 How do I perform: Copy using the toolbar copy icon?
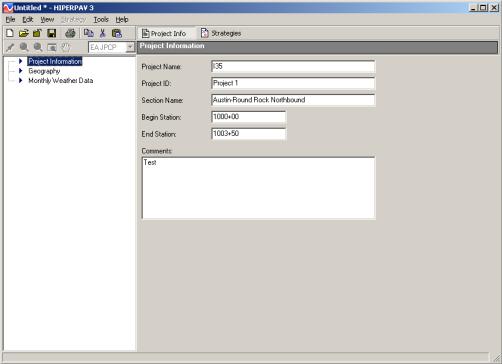tap(88, 33)
